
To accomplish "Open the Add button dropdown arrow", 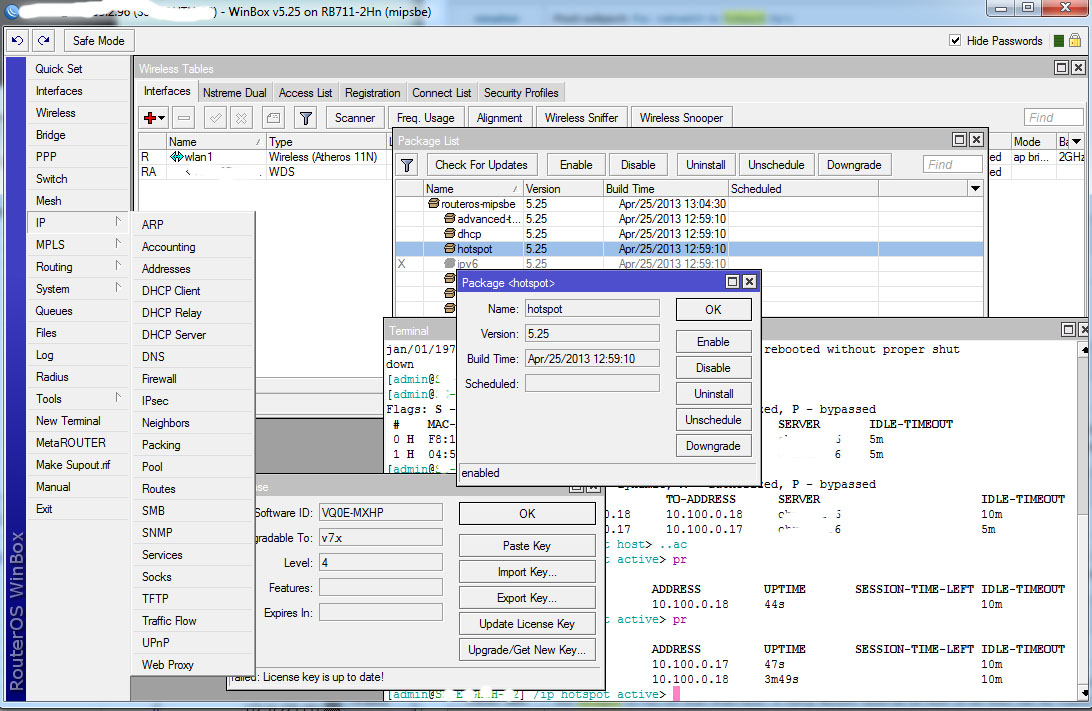I will tap(162, 118).
